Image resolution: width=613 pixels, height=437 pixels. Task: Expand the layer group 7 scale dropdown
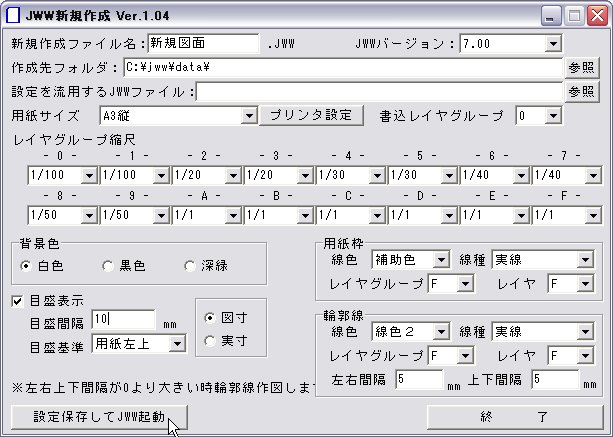[x=593, y=175]
